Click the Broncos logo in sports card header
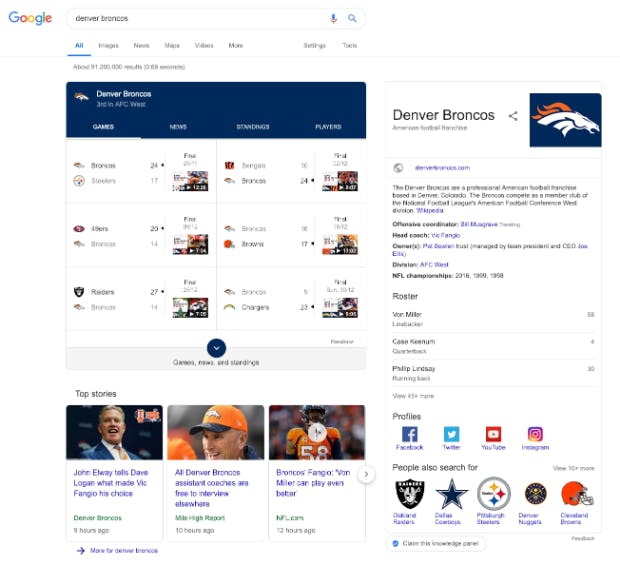 tap(81, 97)
